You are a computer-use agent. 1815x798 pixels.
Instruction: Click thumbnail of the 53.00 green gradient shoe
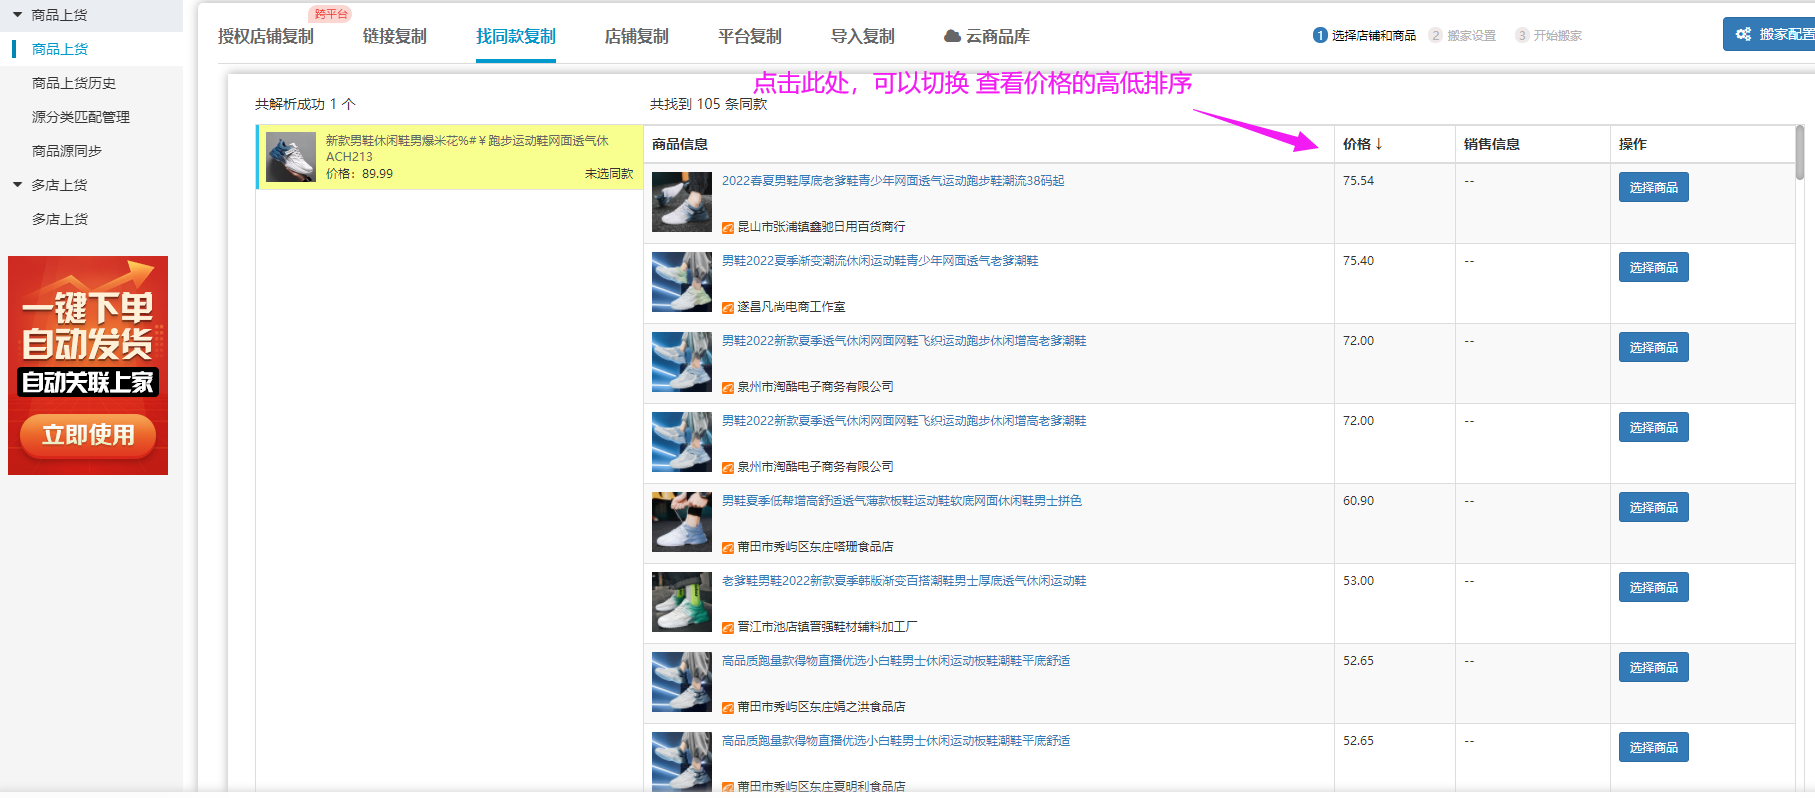coord(681,602)
